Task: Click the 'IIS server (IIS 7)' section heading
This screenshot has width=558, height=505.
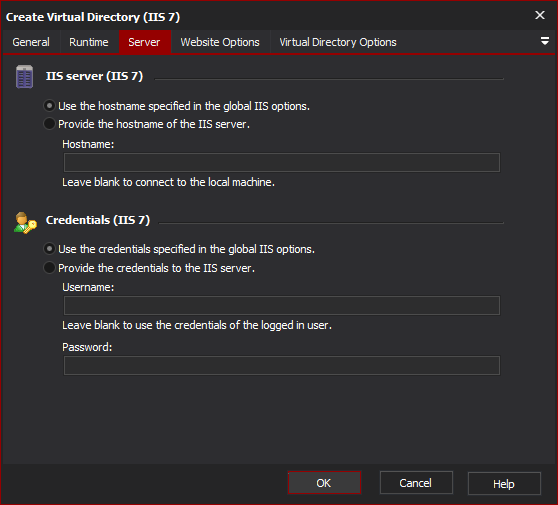Action: [94, 76]
